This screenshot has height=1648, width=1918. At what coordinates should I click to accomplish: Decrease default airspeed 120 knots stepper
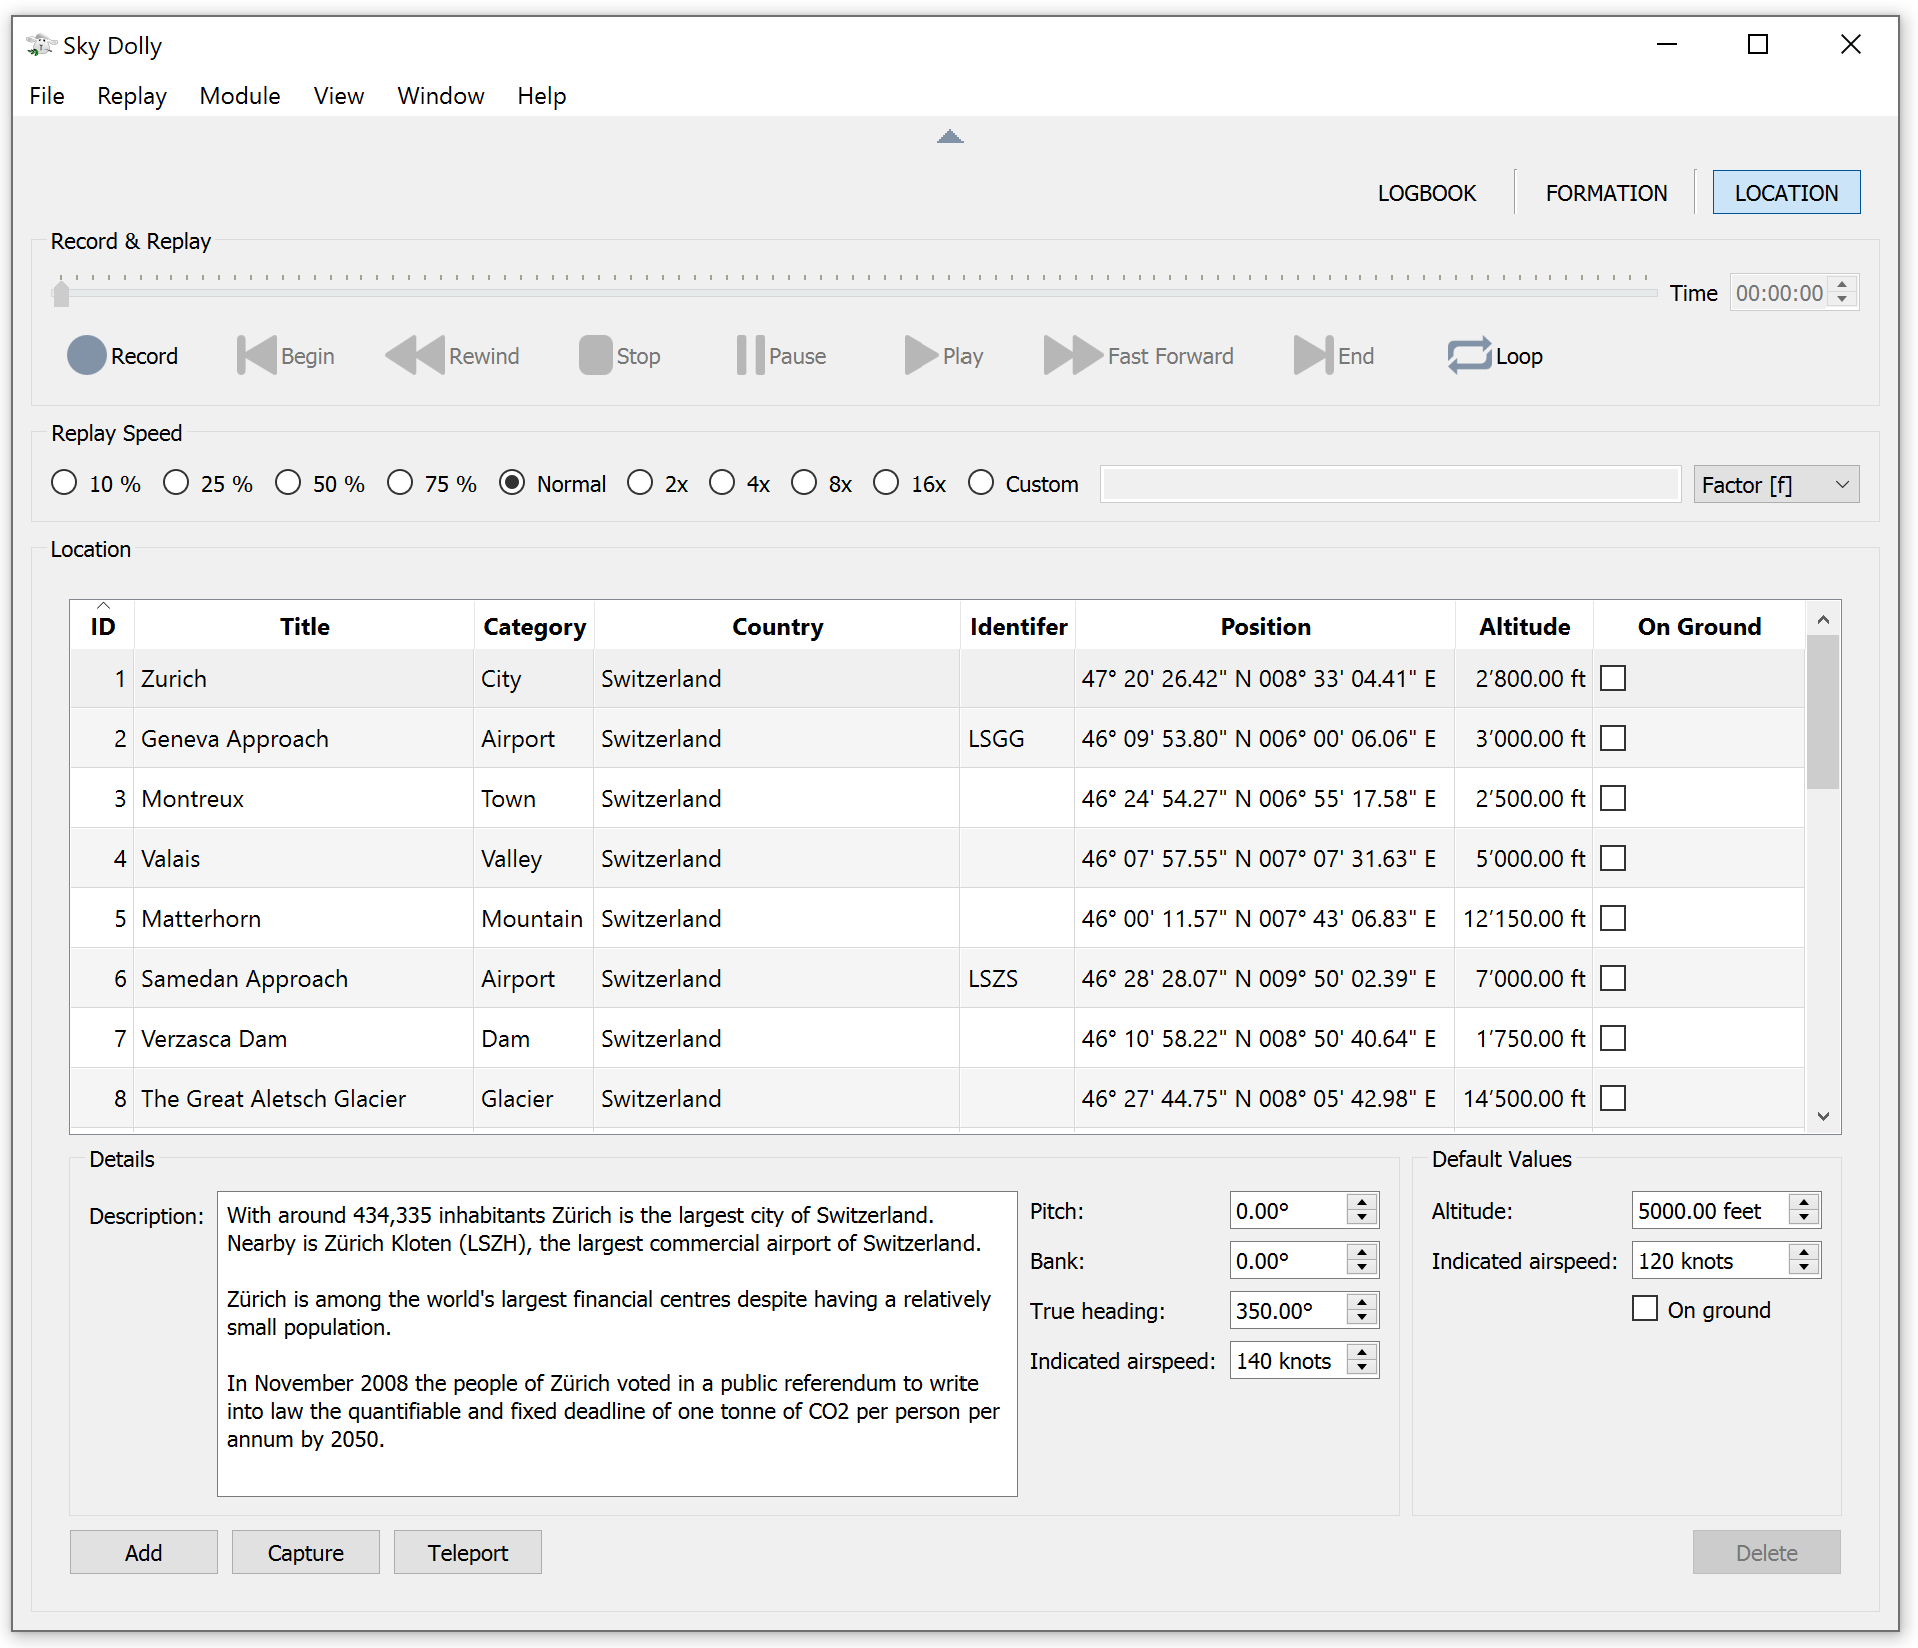1804,1269
